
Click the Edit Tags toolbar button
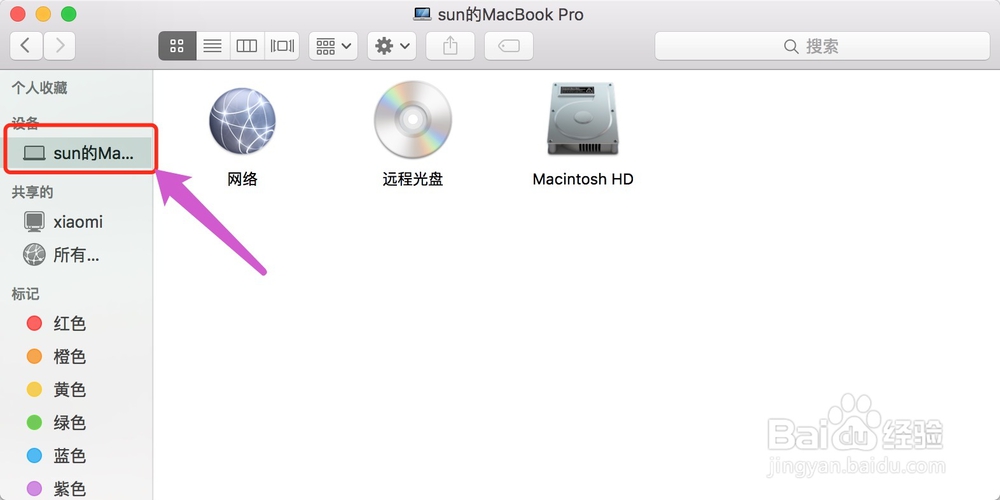[509, 46]
